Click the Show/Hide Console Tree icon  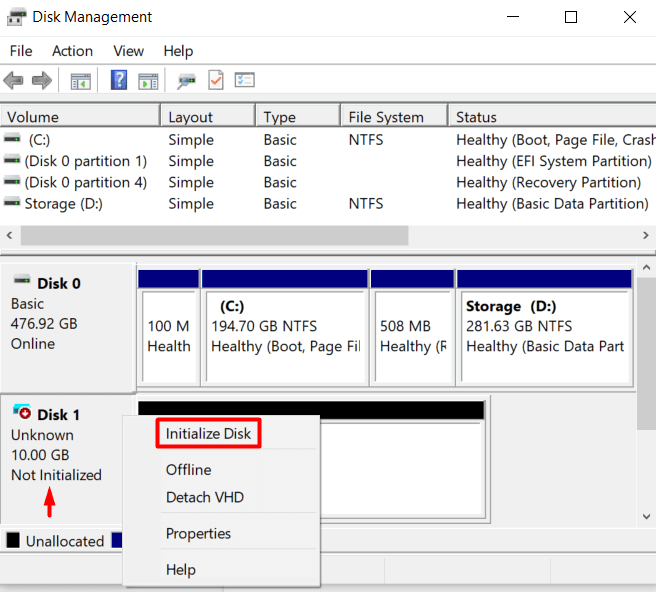pos(81,81)
